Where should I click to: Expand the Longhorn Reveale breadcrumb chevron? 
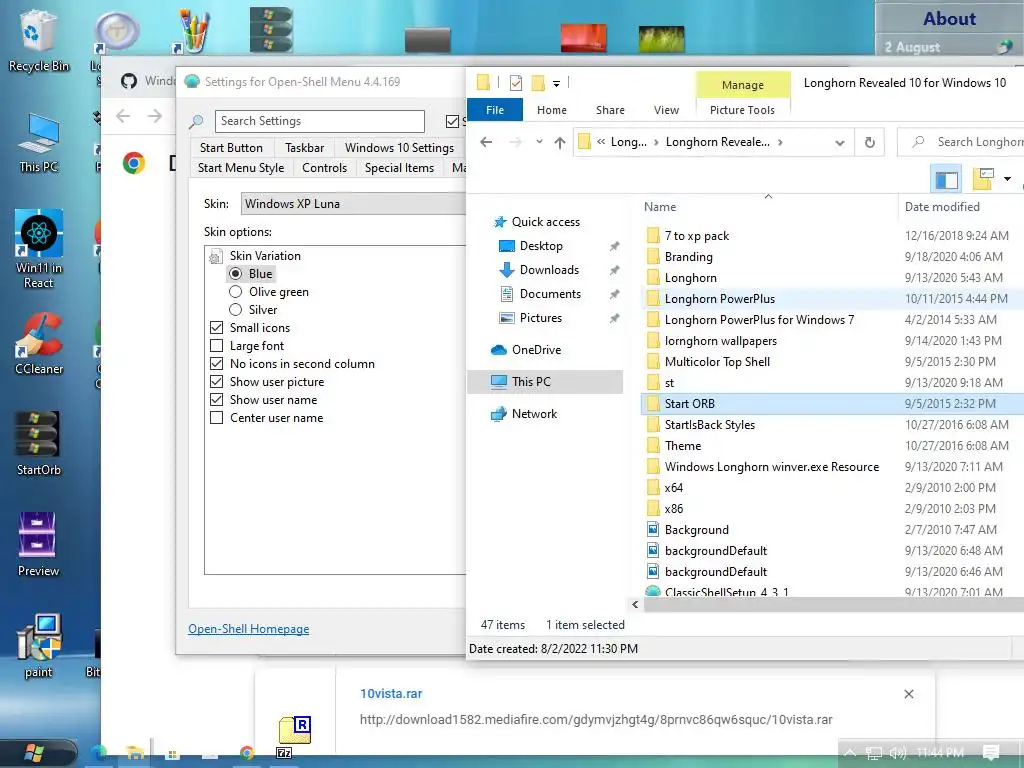780,142
